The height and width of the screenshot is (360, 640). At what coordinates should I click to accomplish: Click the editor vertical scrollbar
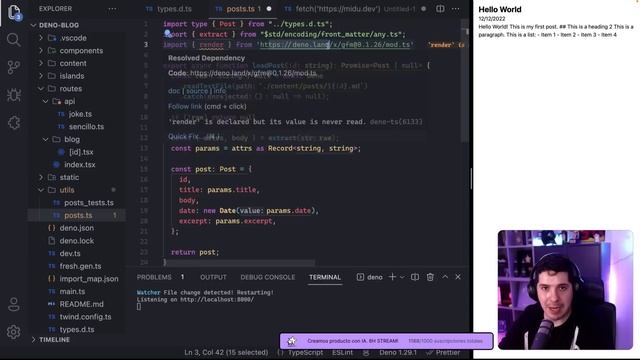point(464,82)
